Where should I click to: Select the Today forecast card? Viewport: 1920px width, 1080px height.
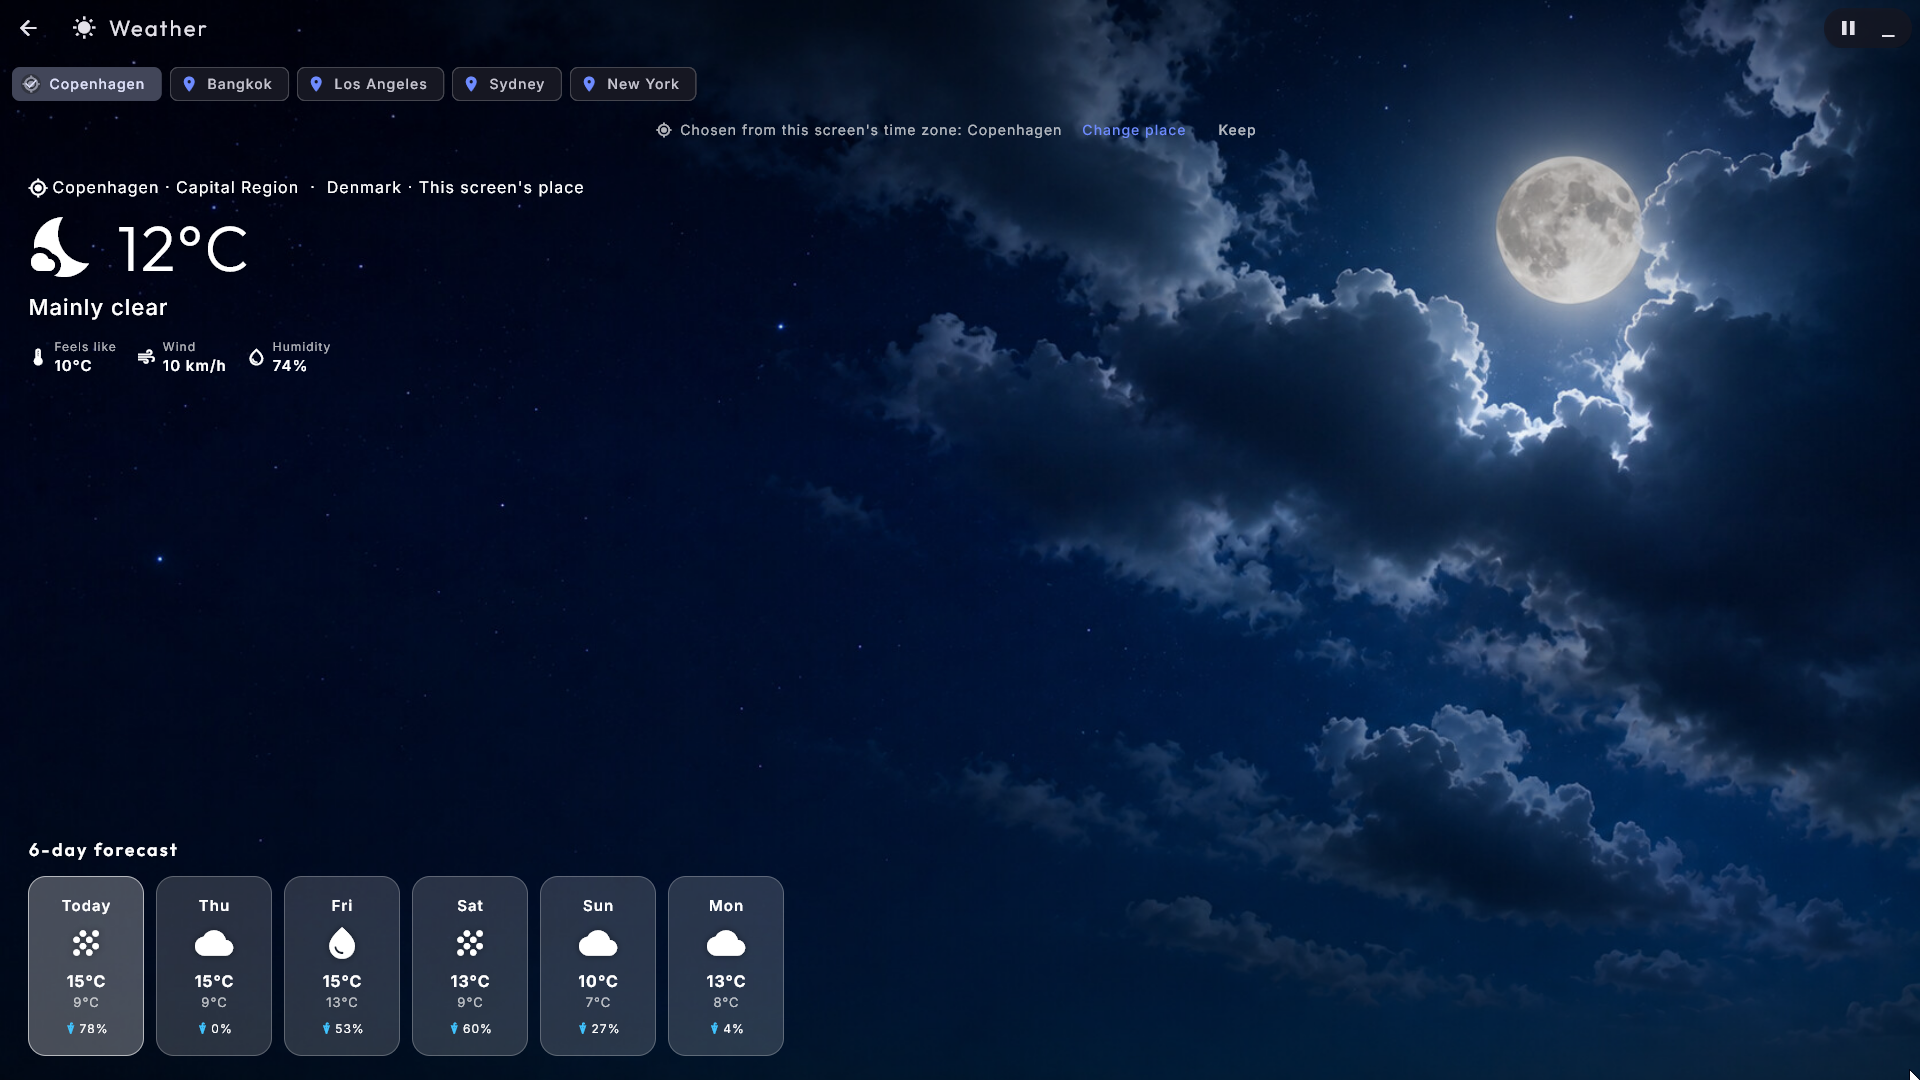point(86,966)
